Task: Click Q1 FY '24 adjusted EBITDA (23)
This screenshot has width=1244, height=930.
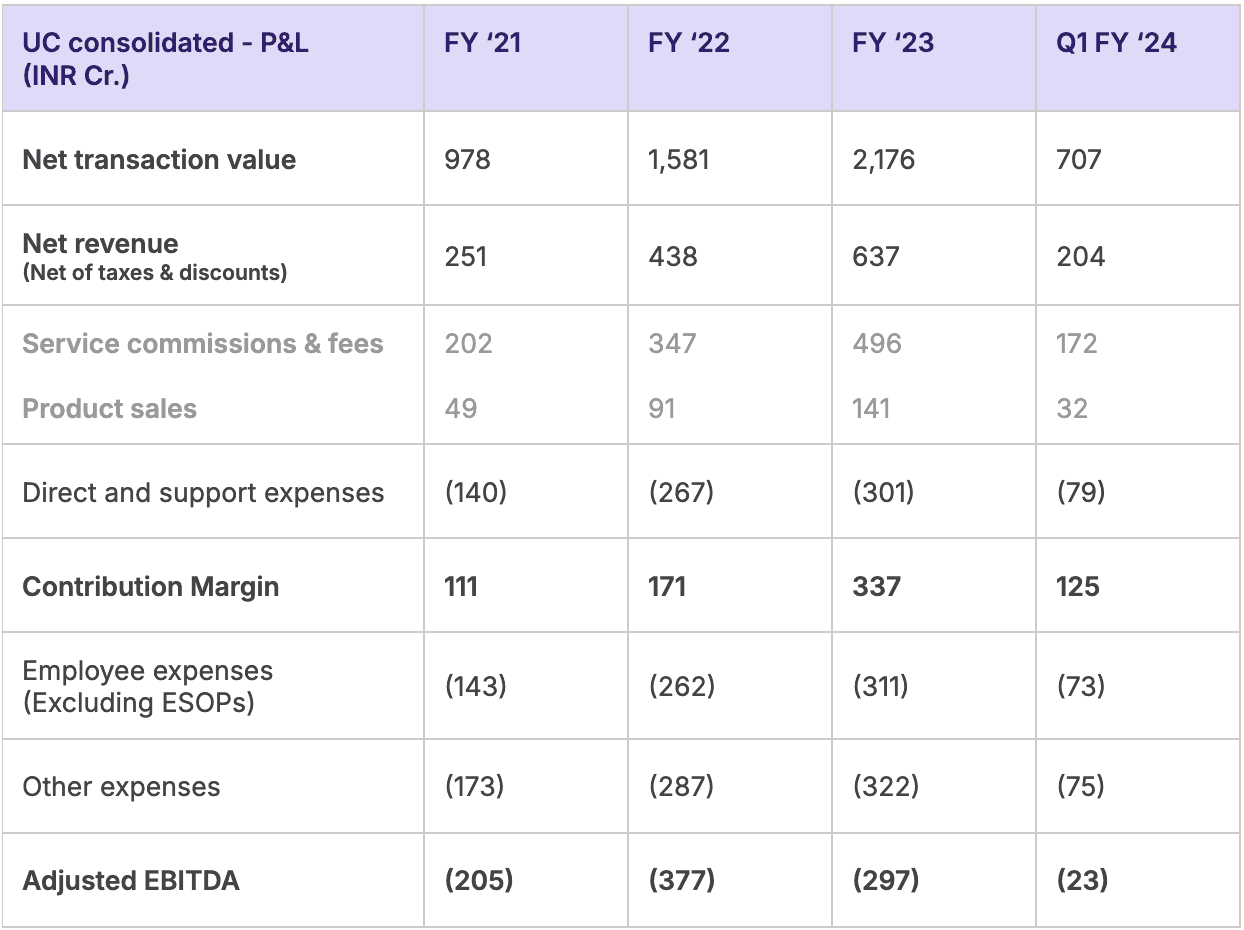Action: (x=1082, y=881)
